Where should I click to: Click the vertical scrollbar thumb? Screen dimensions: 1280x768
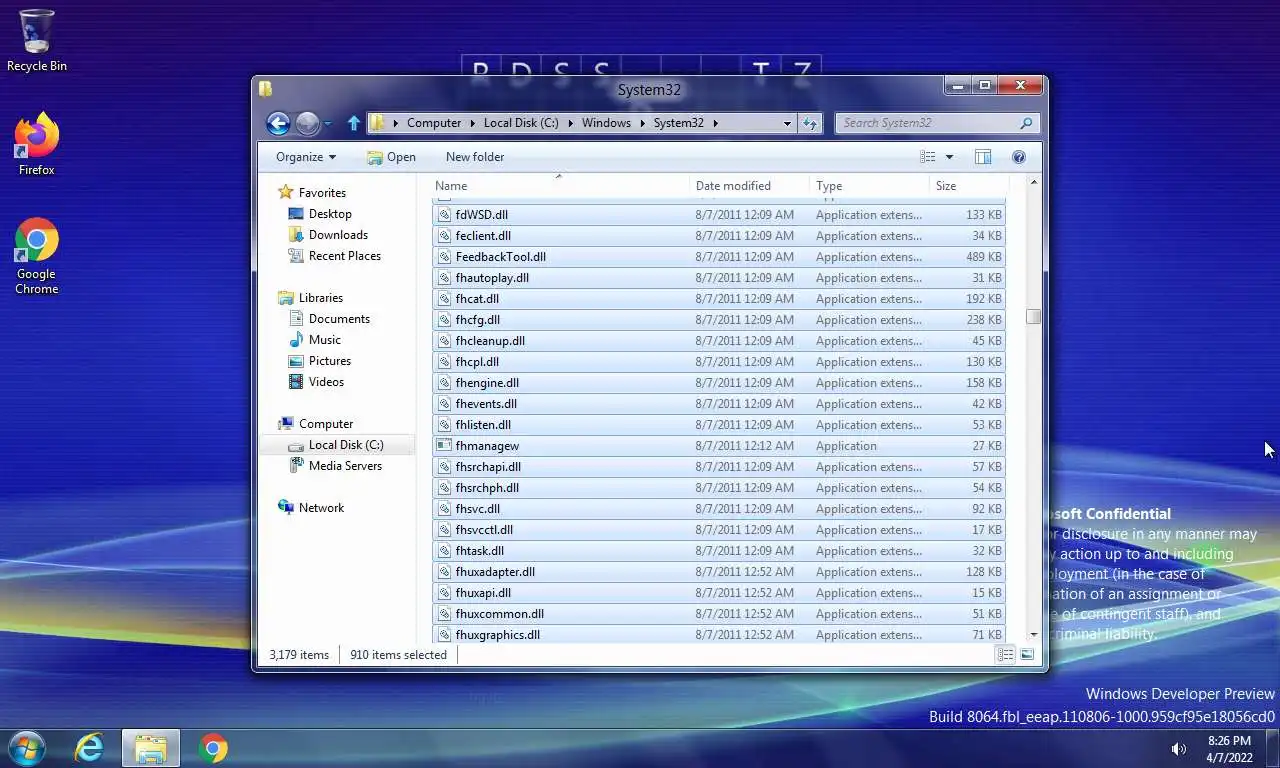(x=1033, y=316)
